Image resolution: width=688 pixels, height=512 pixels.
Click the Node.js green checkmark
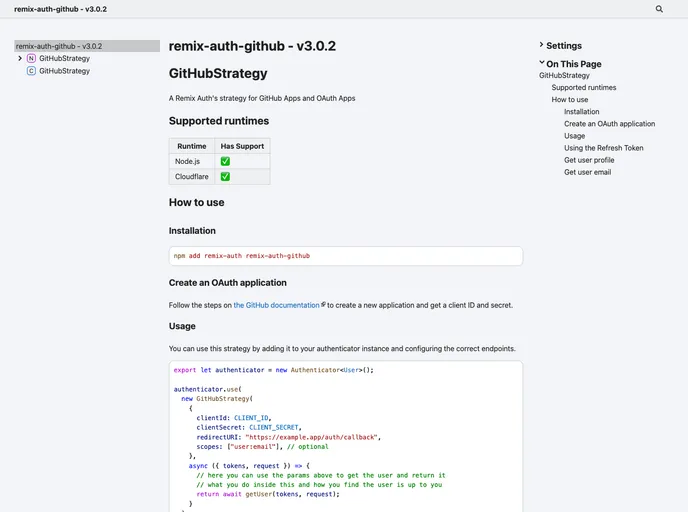coord(225,161)
